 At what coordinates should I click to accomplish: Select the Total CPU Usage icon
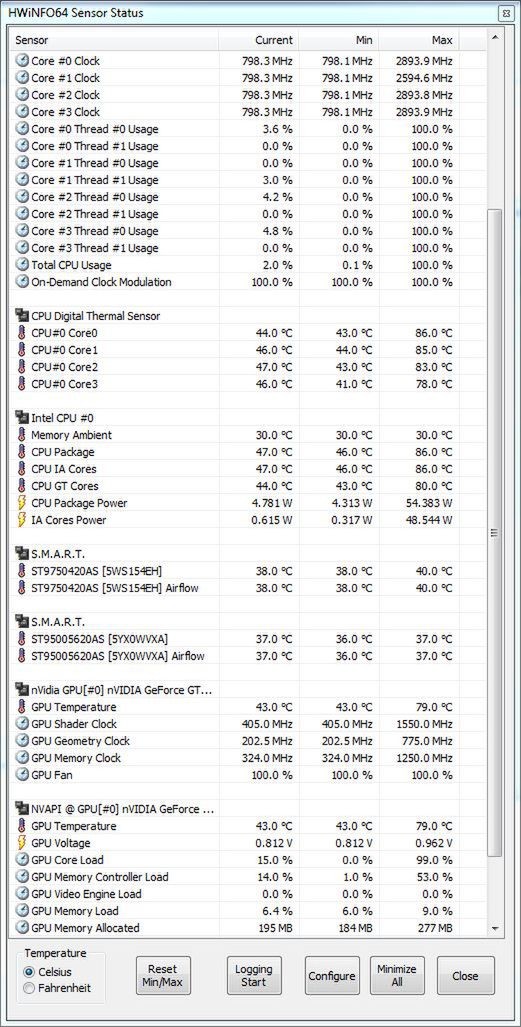(x=22, y=265)
